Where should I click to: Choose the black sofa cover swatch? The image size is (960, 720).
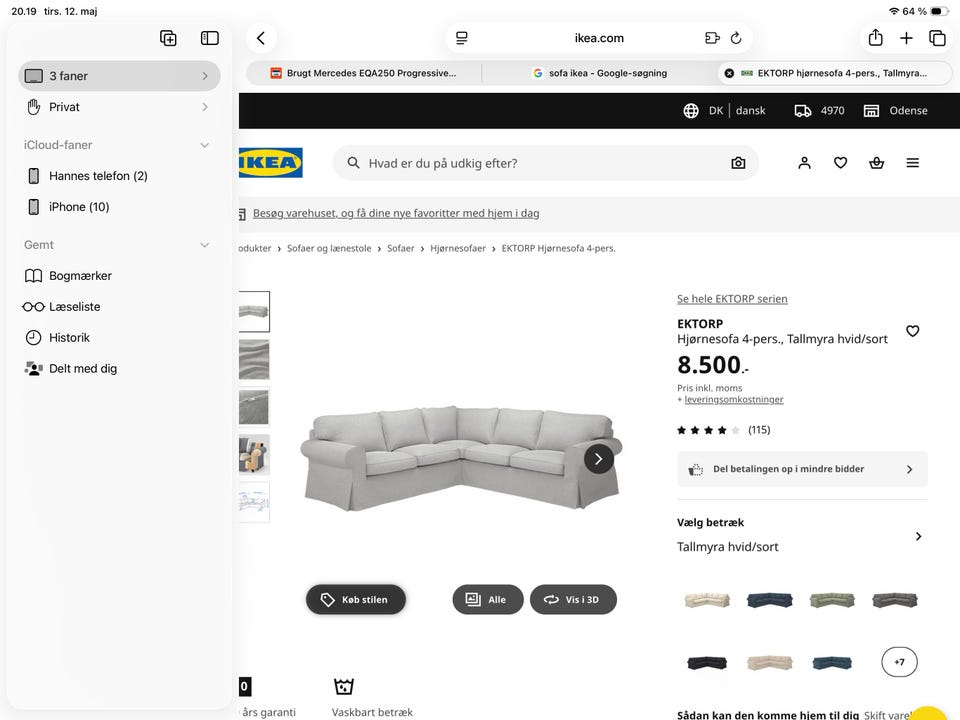tap(707, 662)
